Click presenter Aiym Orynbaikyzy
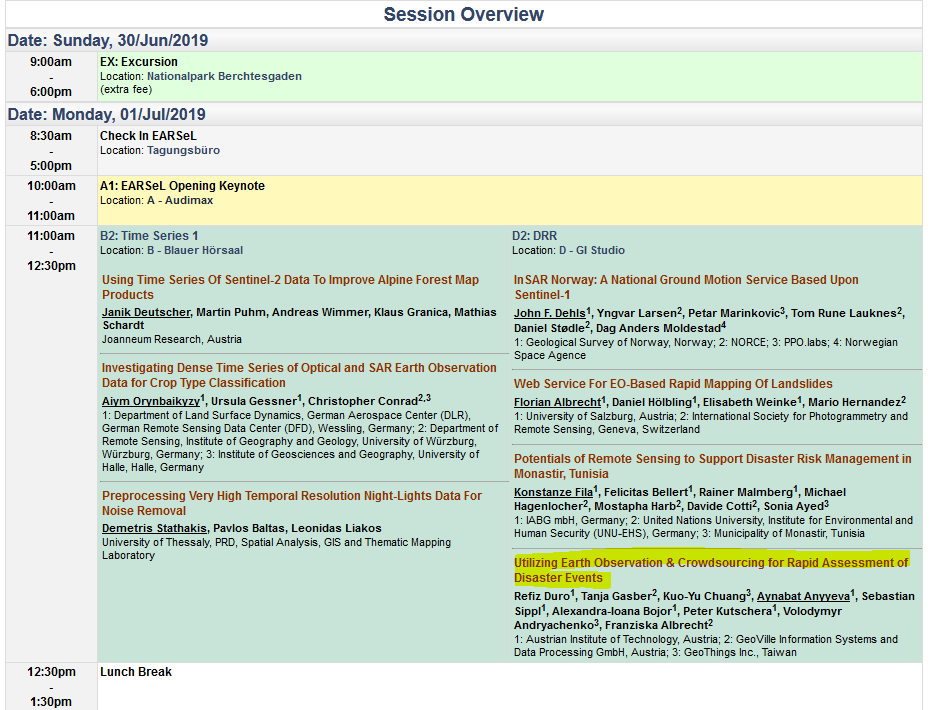The image size is (951, 710). point(151,401)
